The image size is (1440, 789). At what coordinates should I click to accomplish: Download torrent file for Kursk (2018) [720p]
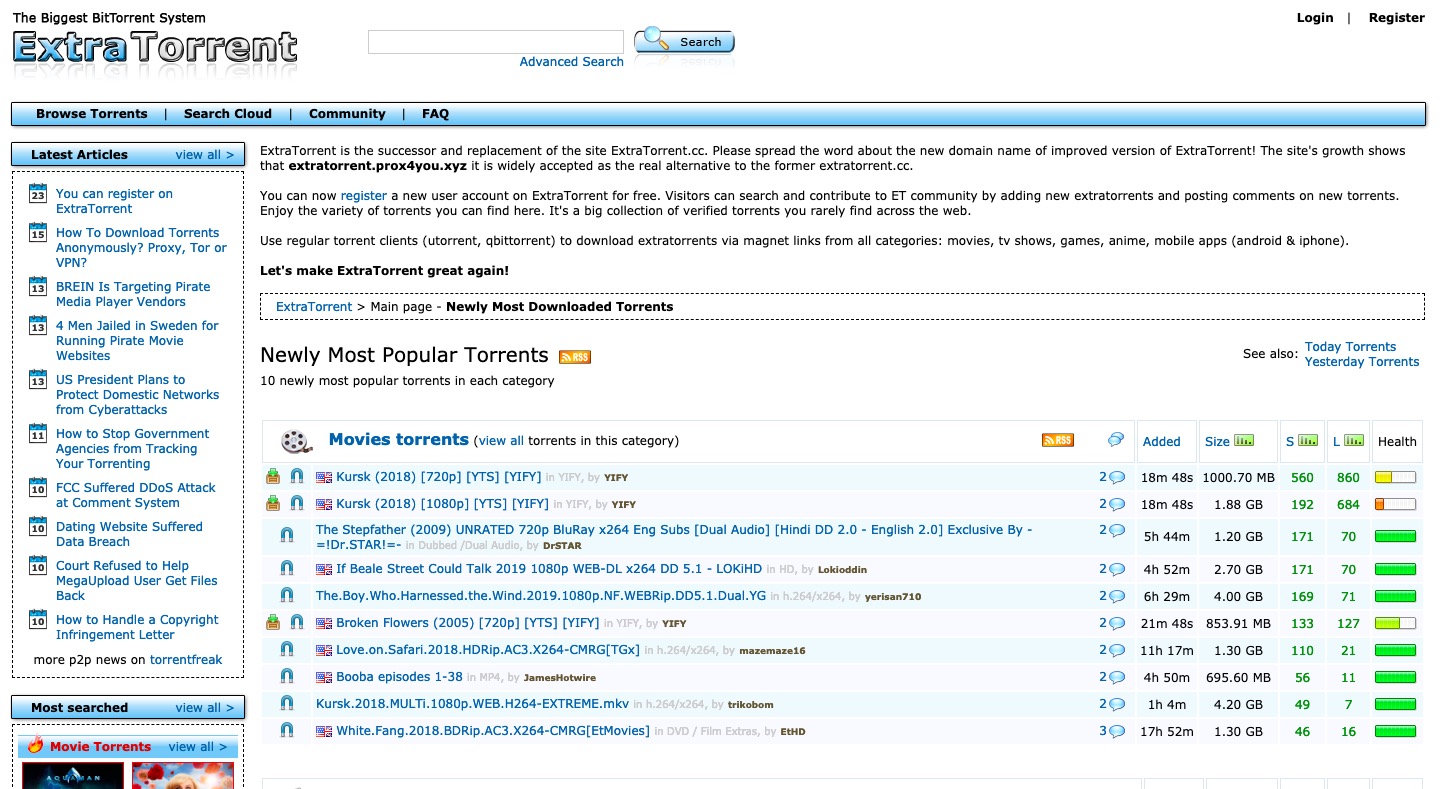coord(273,477)
